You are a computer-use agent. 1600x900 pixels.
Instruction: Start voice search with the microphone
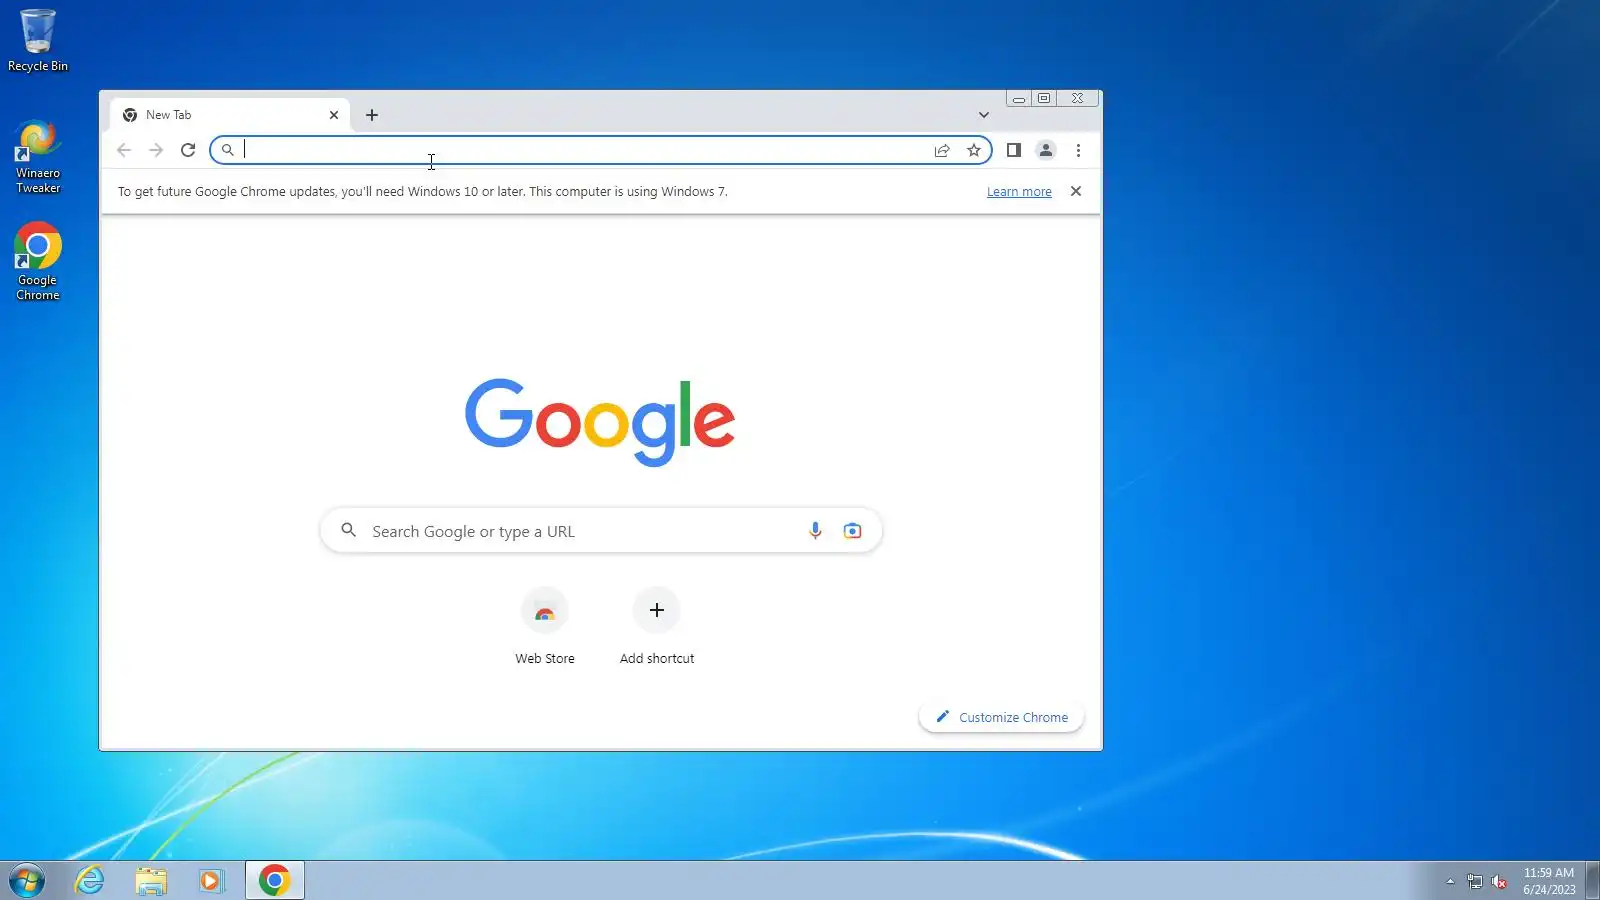[815, 531]
